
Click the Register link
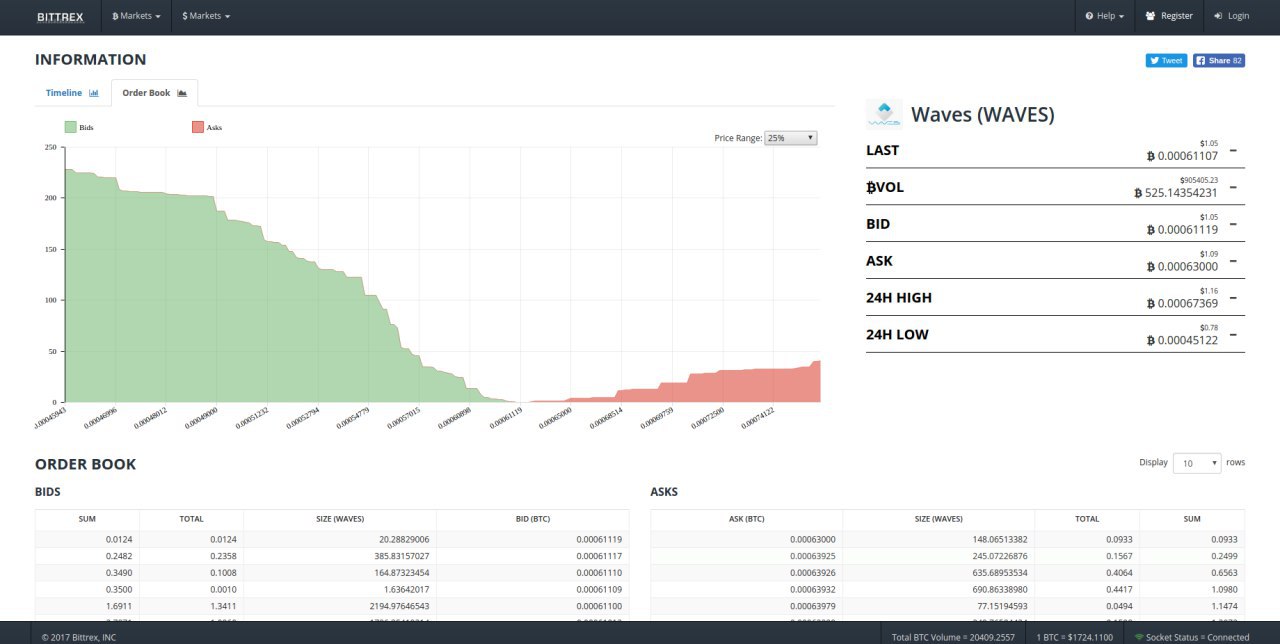[1169, 16]
